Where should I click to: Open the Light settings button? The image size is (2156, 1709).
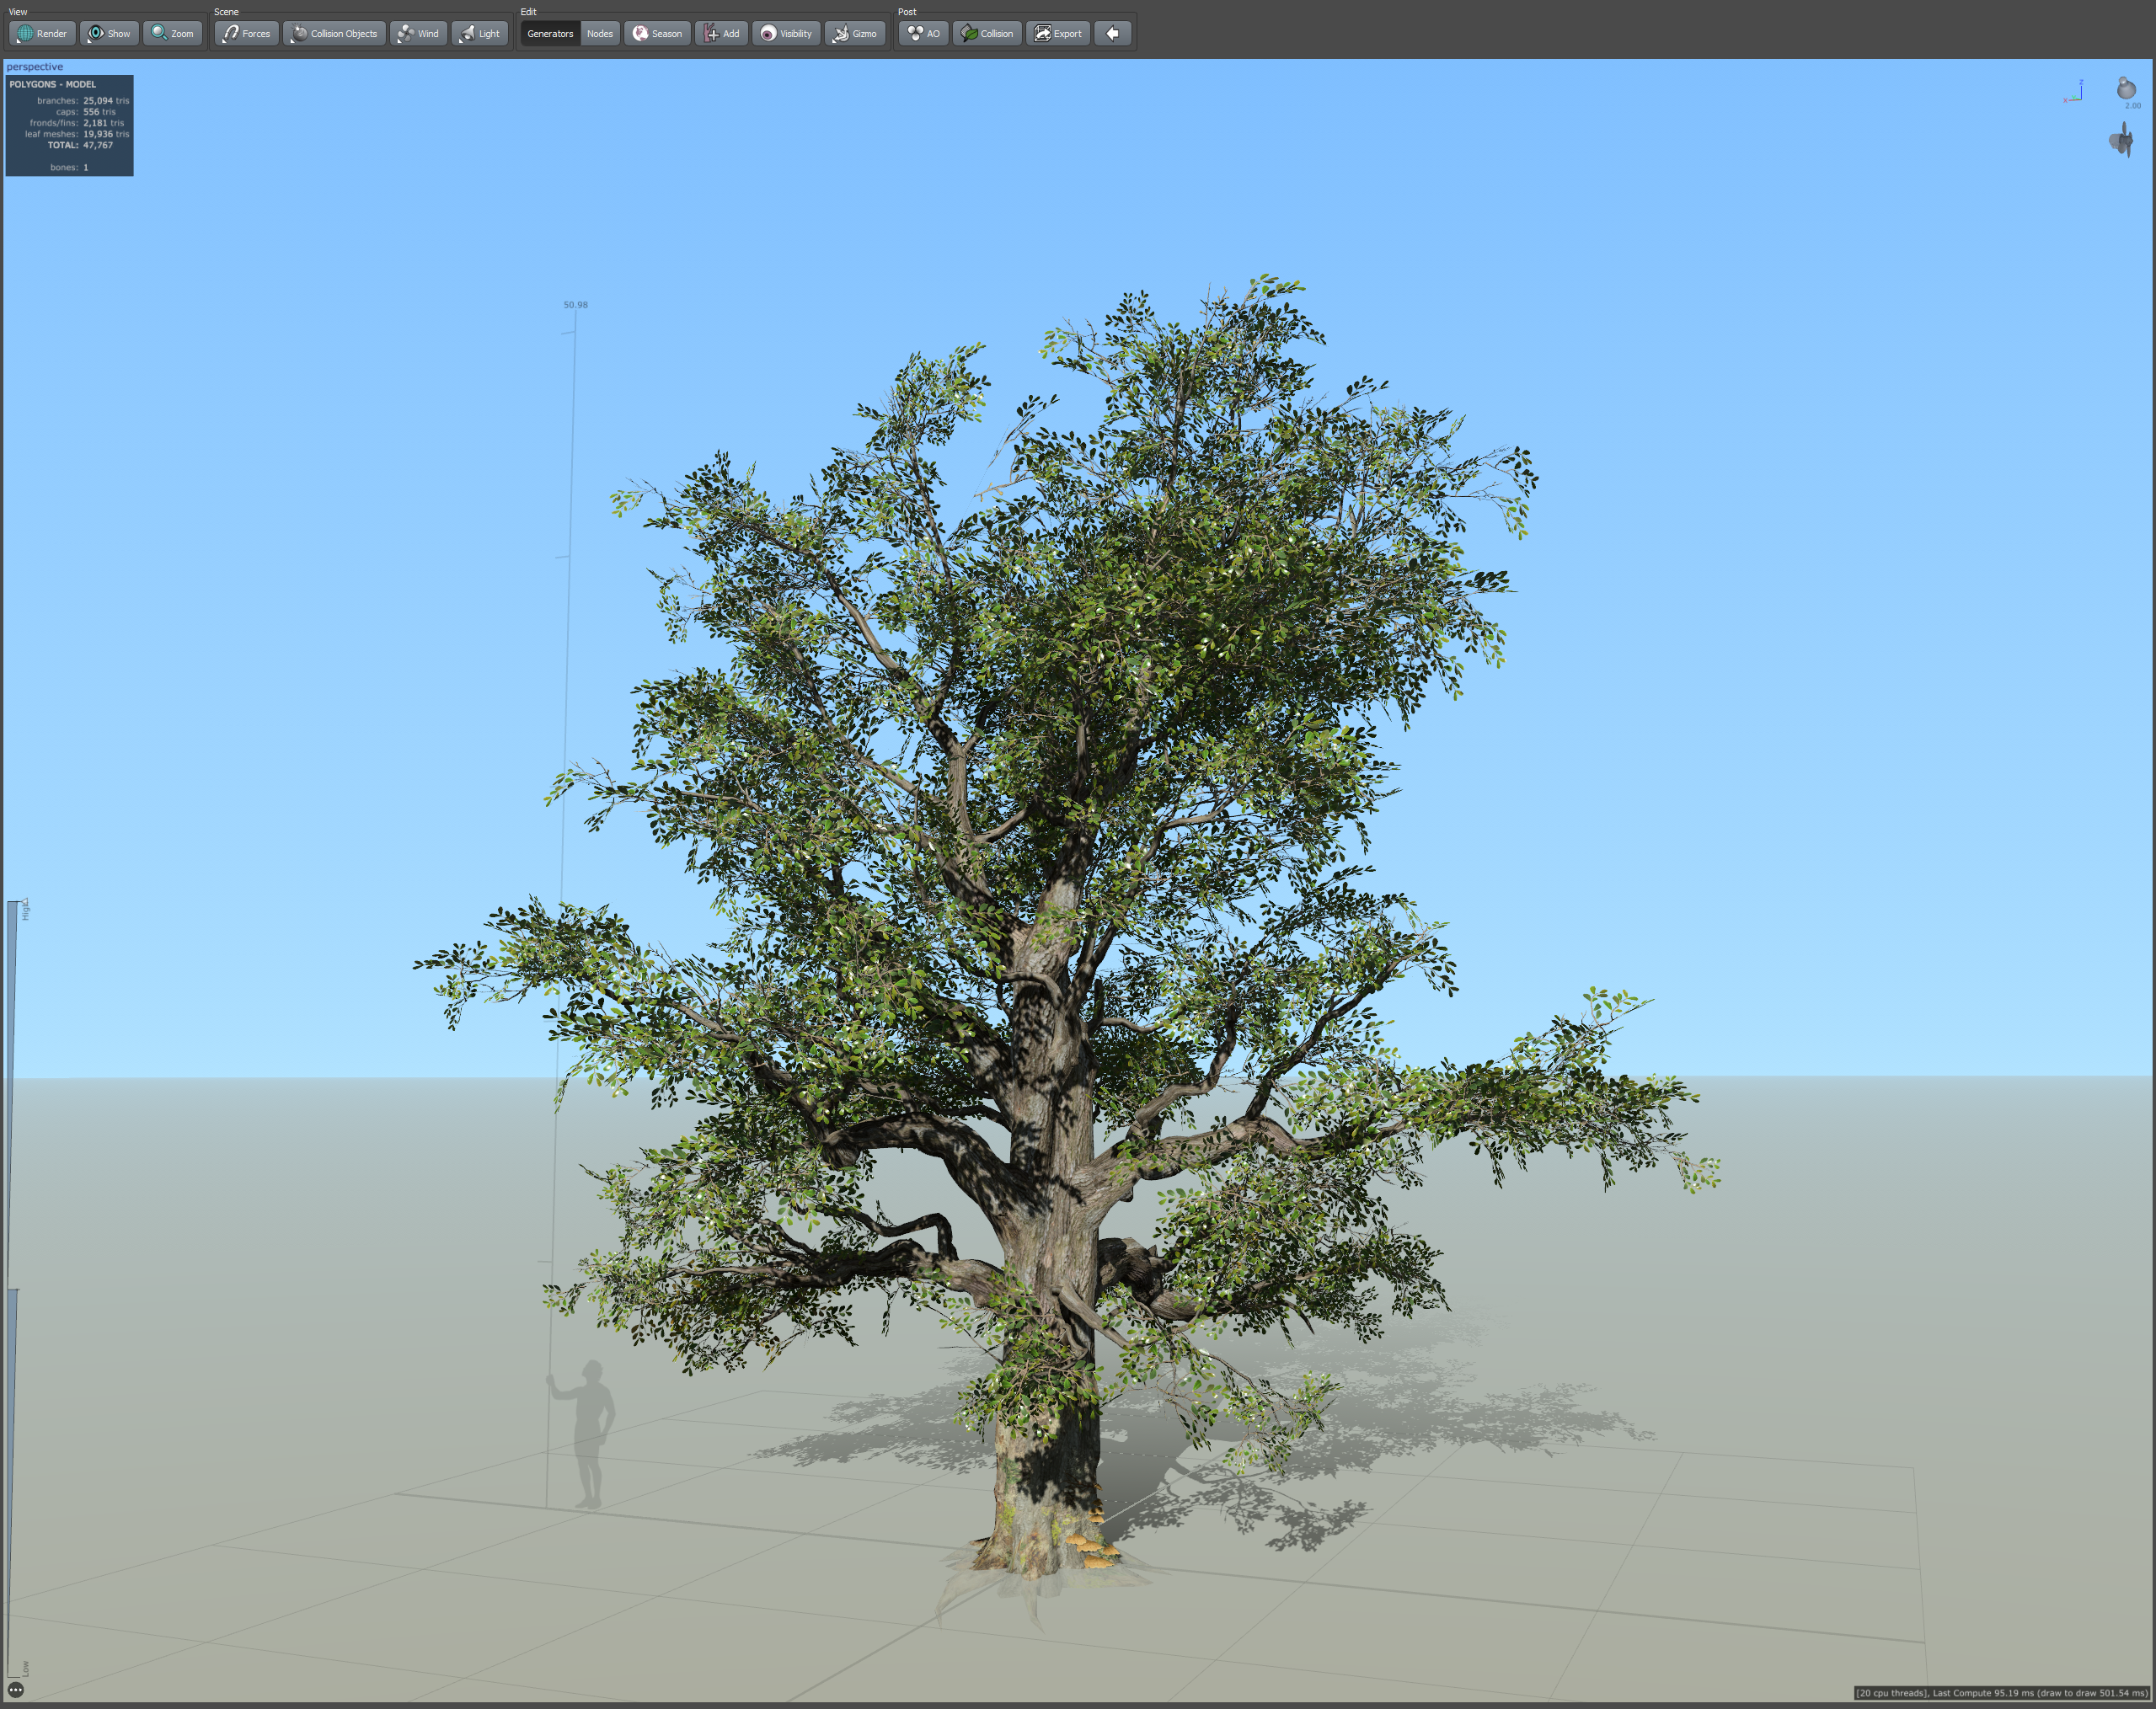479,33
